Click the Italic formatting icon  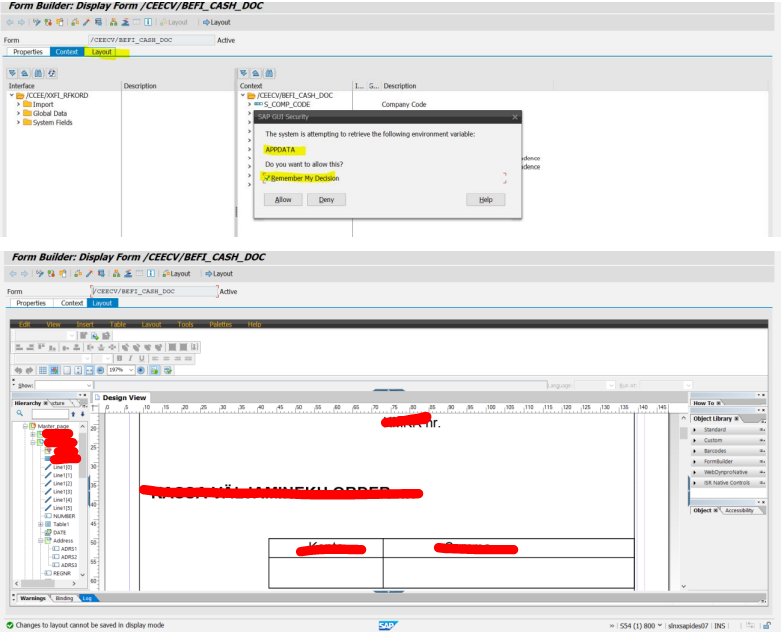tap(129, 358)
